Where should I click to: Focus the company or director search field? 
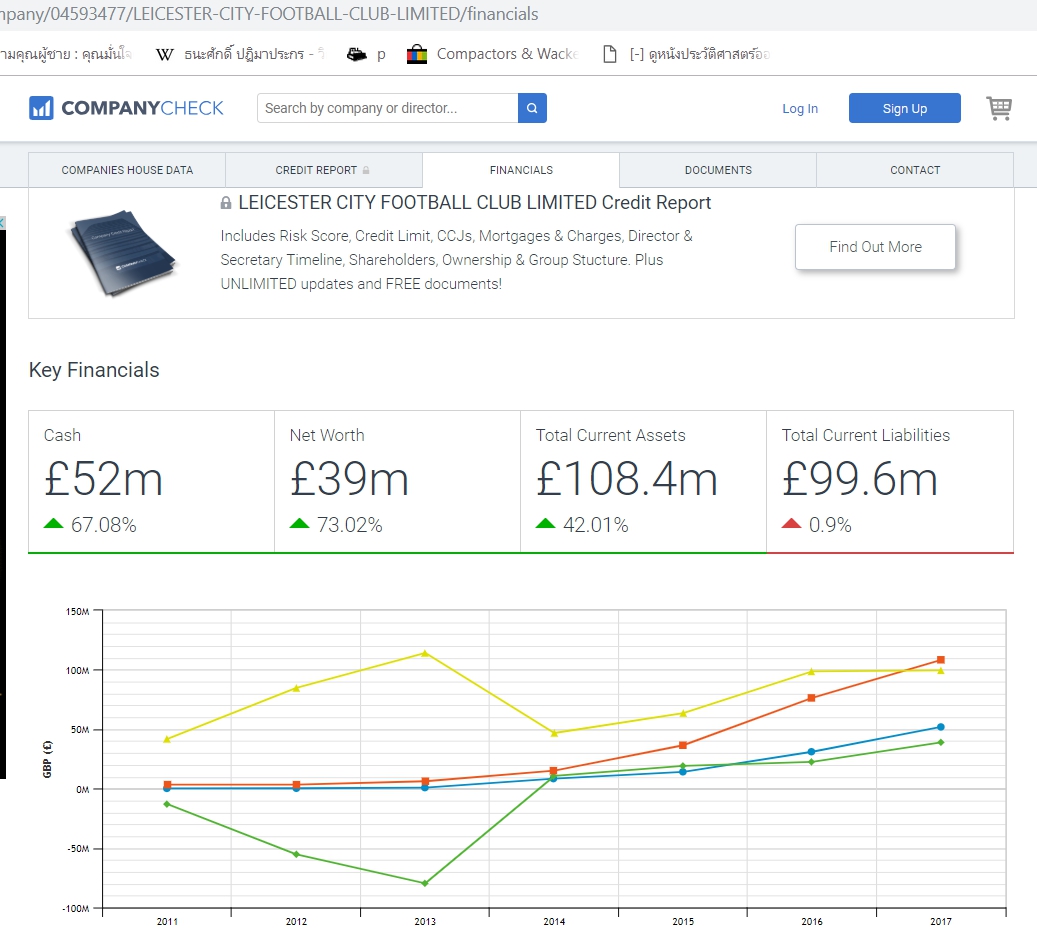click(387, 108)
